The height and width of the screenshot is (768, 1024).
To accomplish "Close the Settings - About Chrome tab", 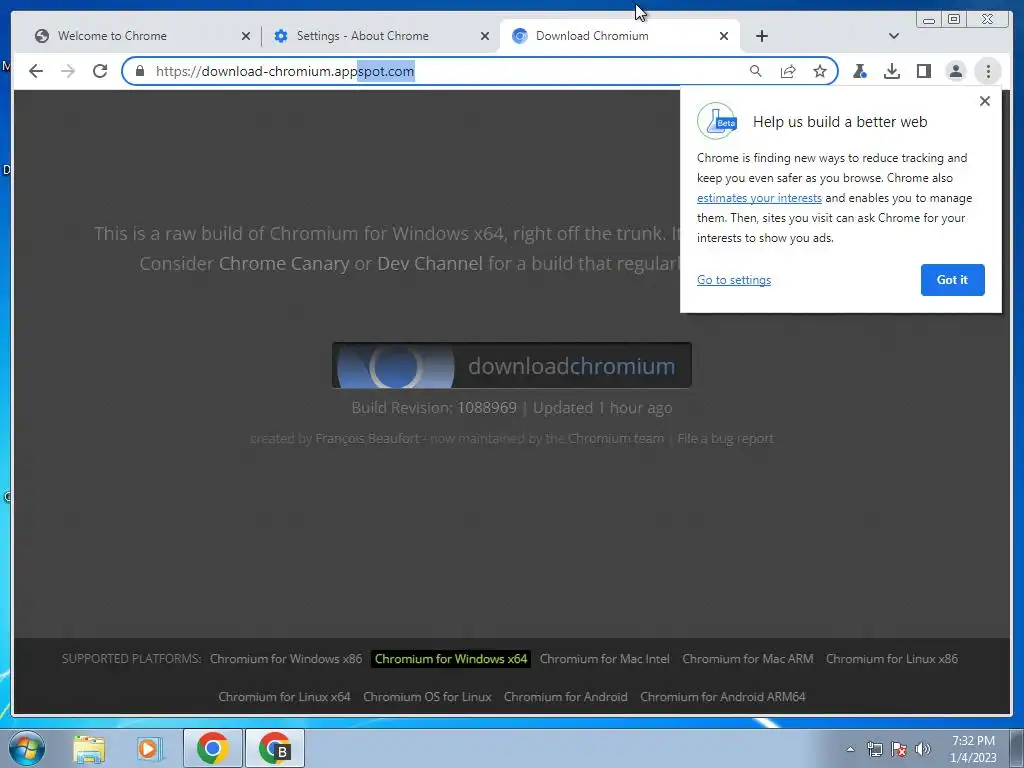I will (x=485, y=36).
